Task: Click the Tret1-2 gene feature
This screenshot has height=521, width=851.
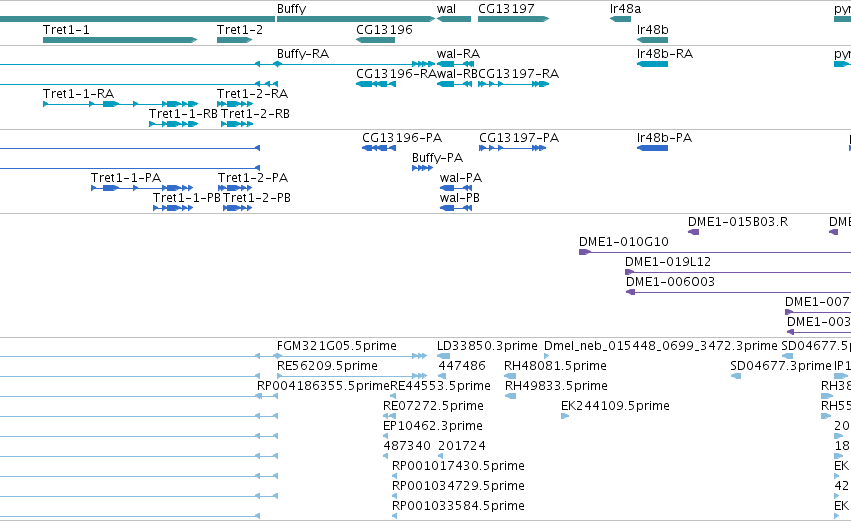Action: pyautogui.click(x=234, y=40)
